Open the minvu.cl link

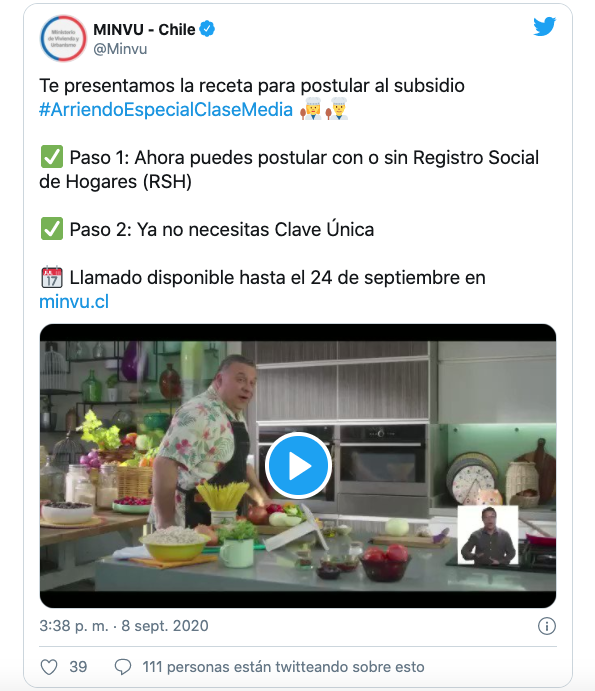[74, 302]
